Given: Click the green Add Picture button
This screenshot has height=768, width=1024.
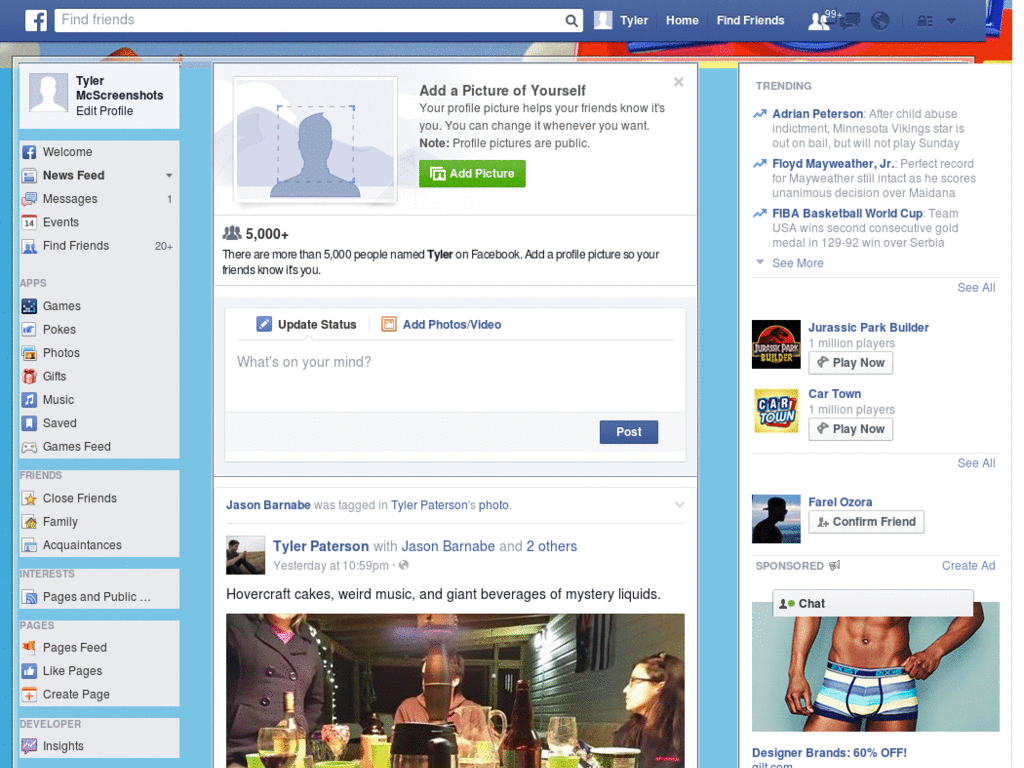Looking at the screenshot, I should click(x=472, y=174).
